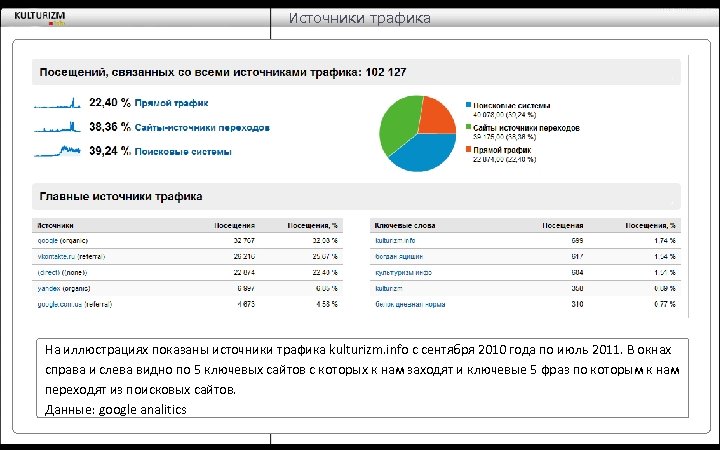
Task: Click the sparkline next to 22,40 %
Action: tap(57, 103)
